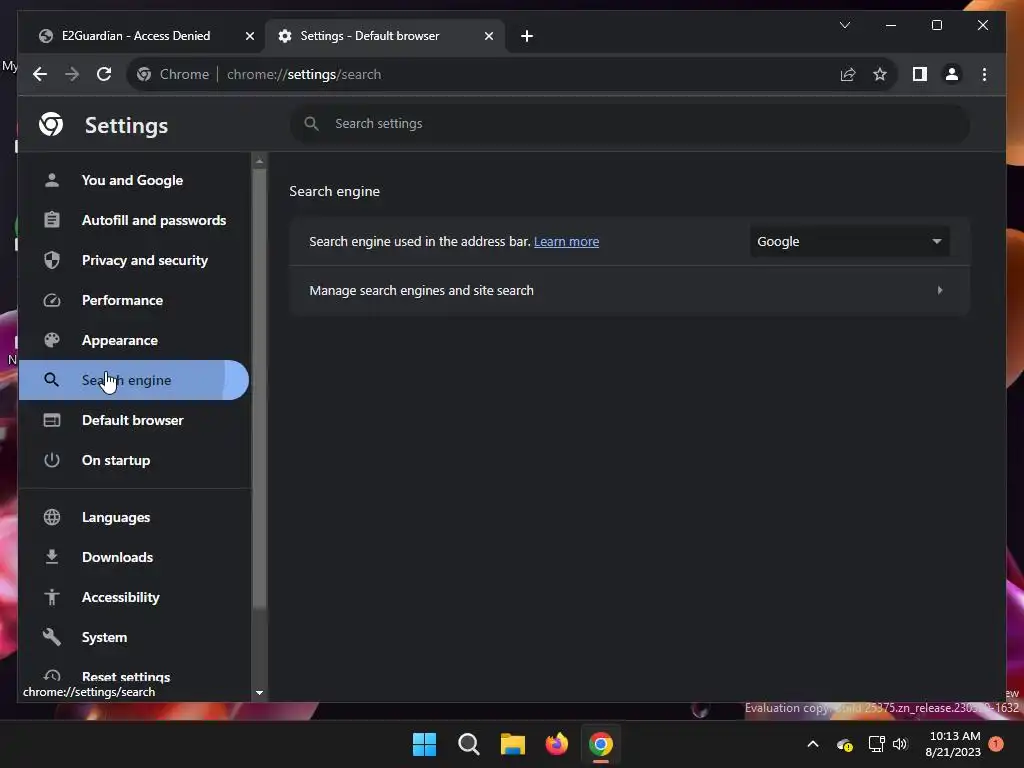Click the download arrow icon for Downloads

52,557
